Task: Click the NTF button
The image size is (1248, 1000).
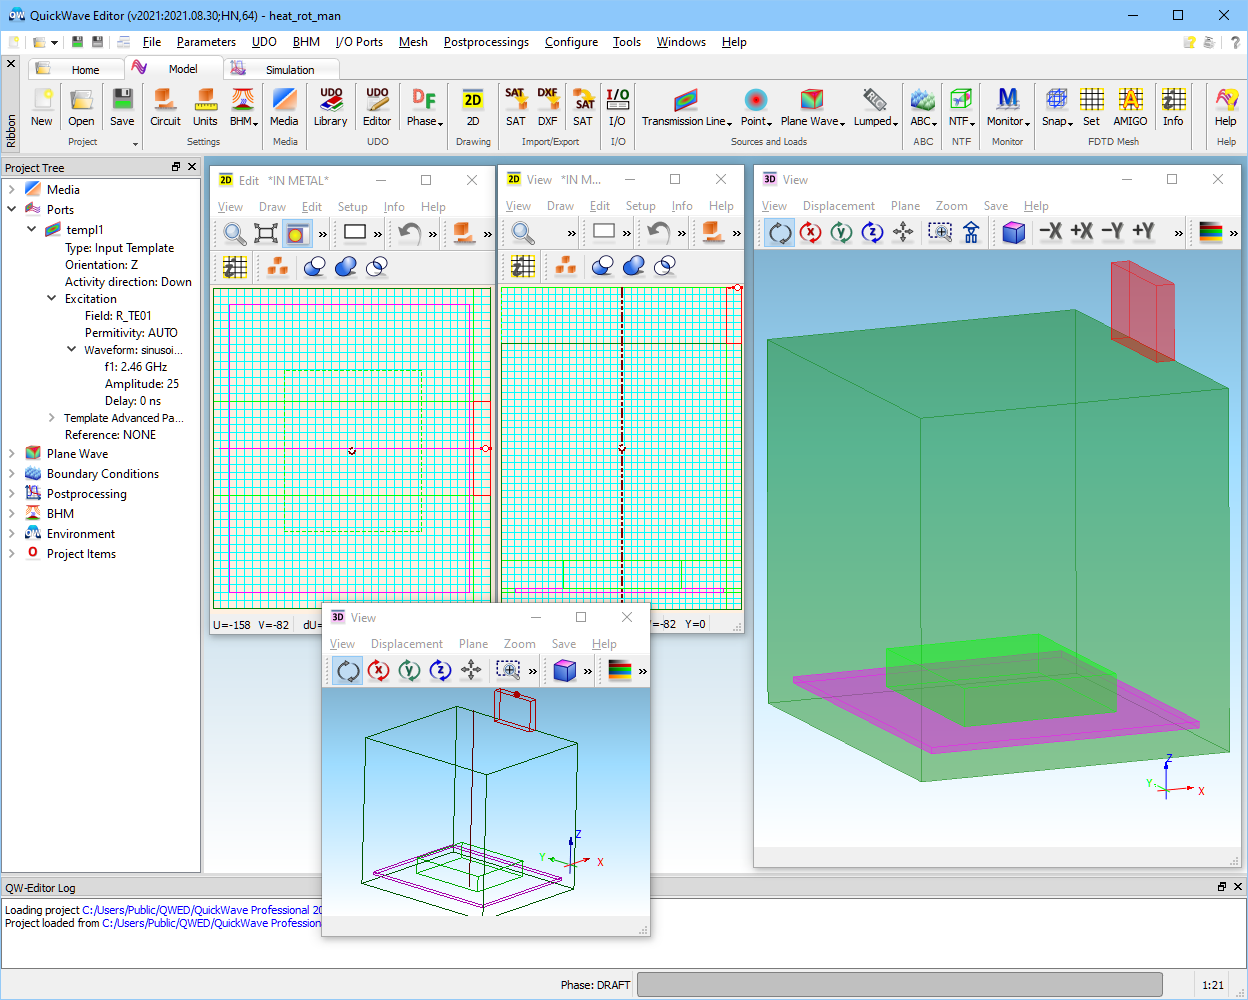Action: point(961,107)
